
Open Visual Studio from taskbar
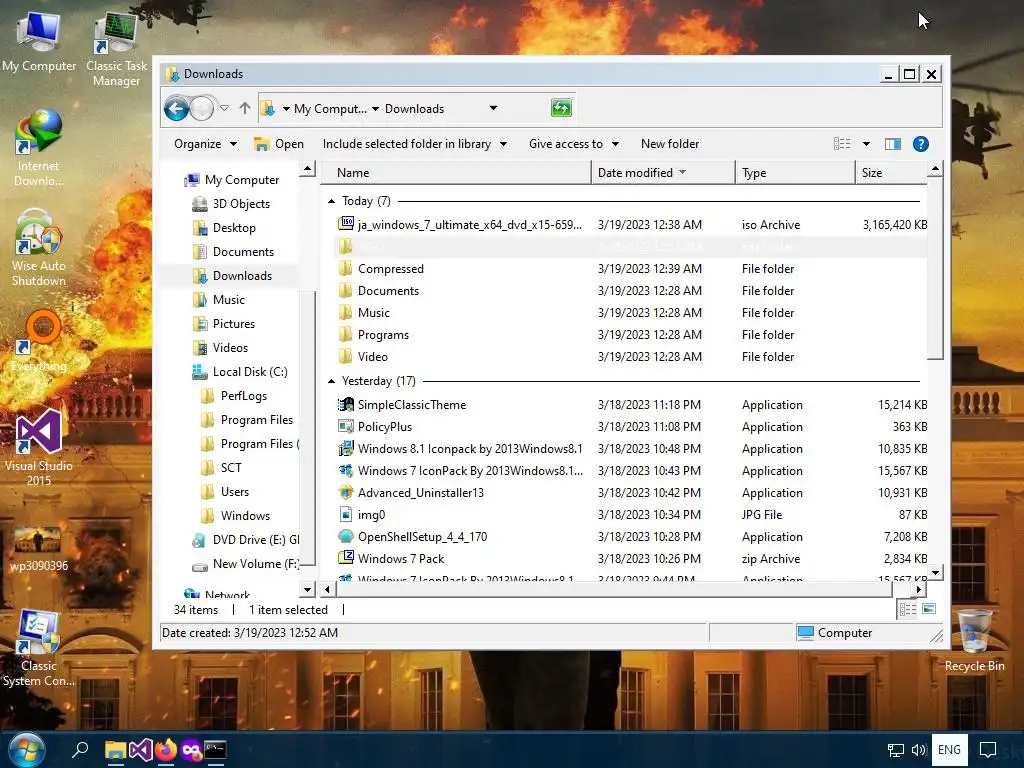tap(140, 750)
